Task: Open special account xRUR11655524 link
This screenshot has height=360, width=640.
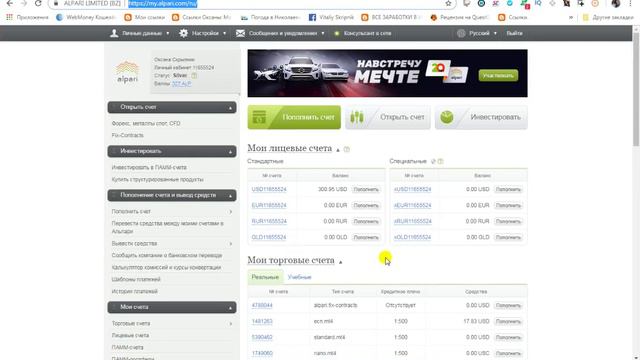Action: click(x=412, y=221)
